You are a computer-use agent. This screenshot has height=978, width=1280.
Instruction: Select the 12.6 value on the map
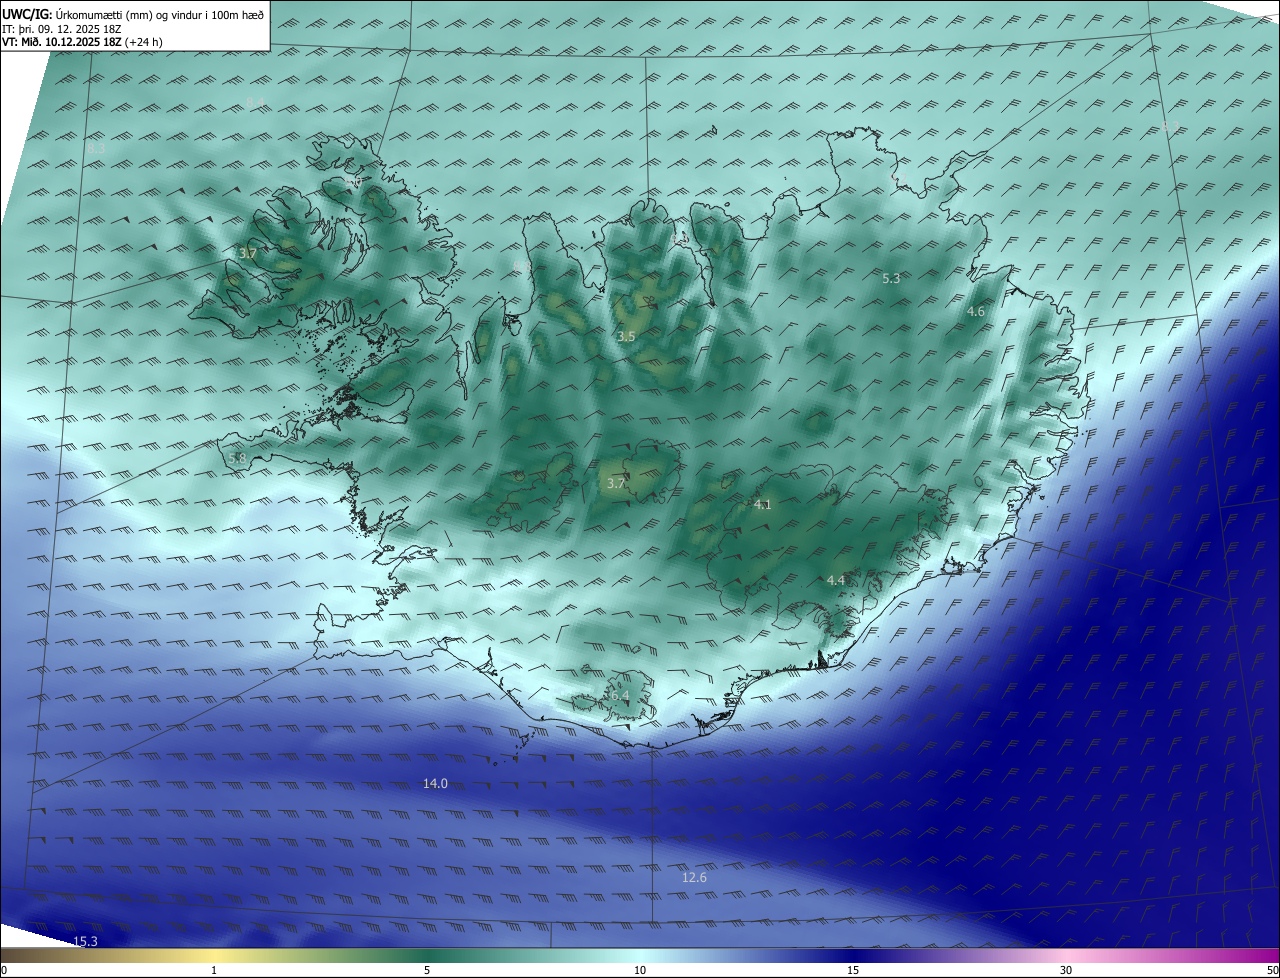point(694,877)
